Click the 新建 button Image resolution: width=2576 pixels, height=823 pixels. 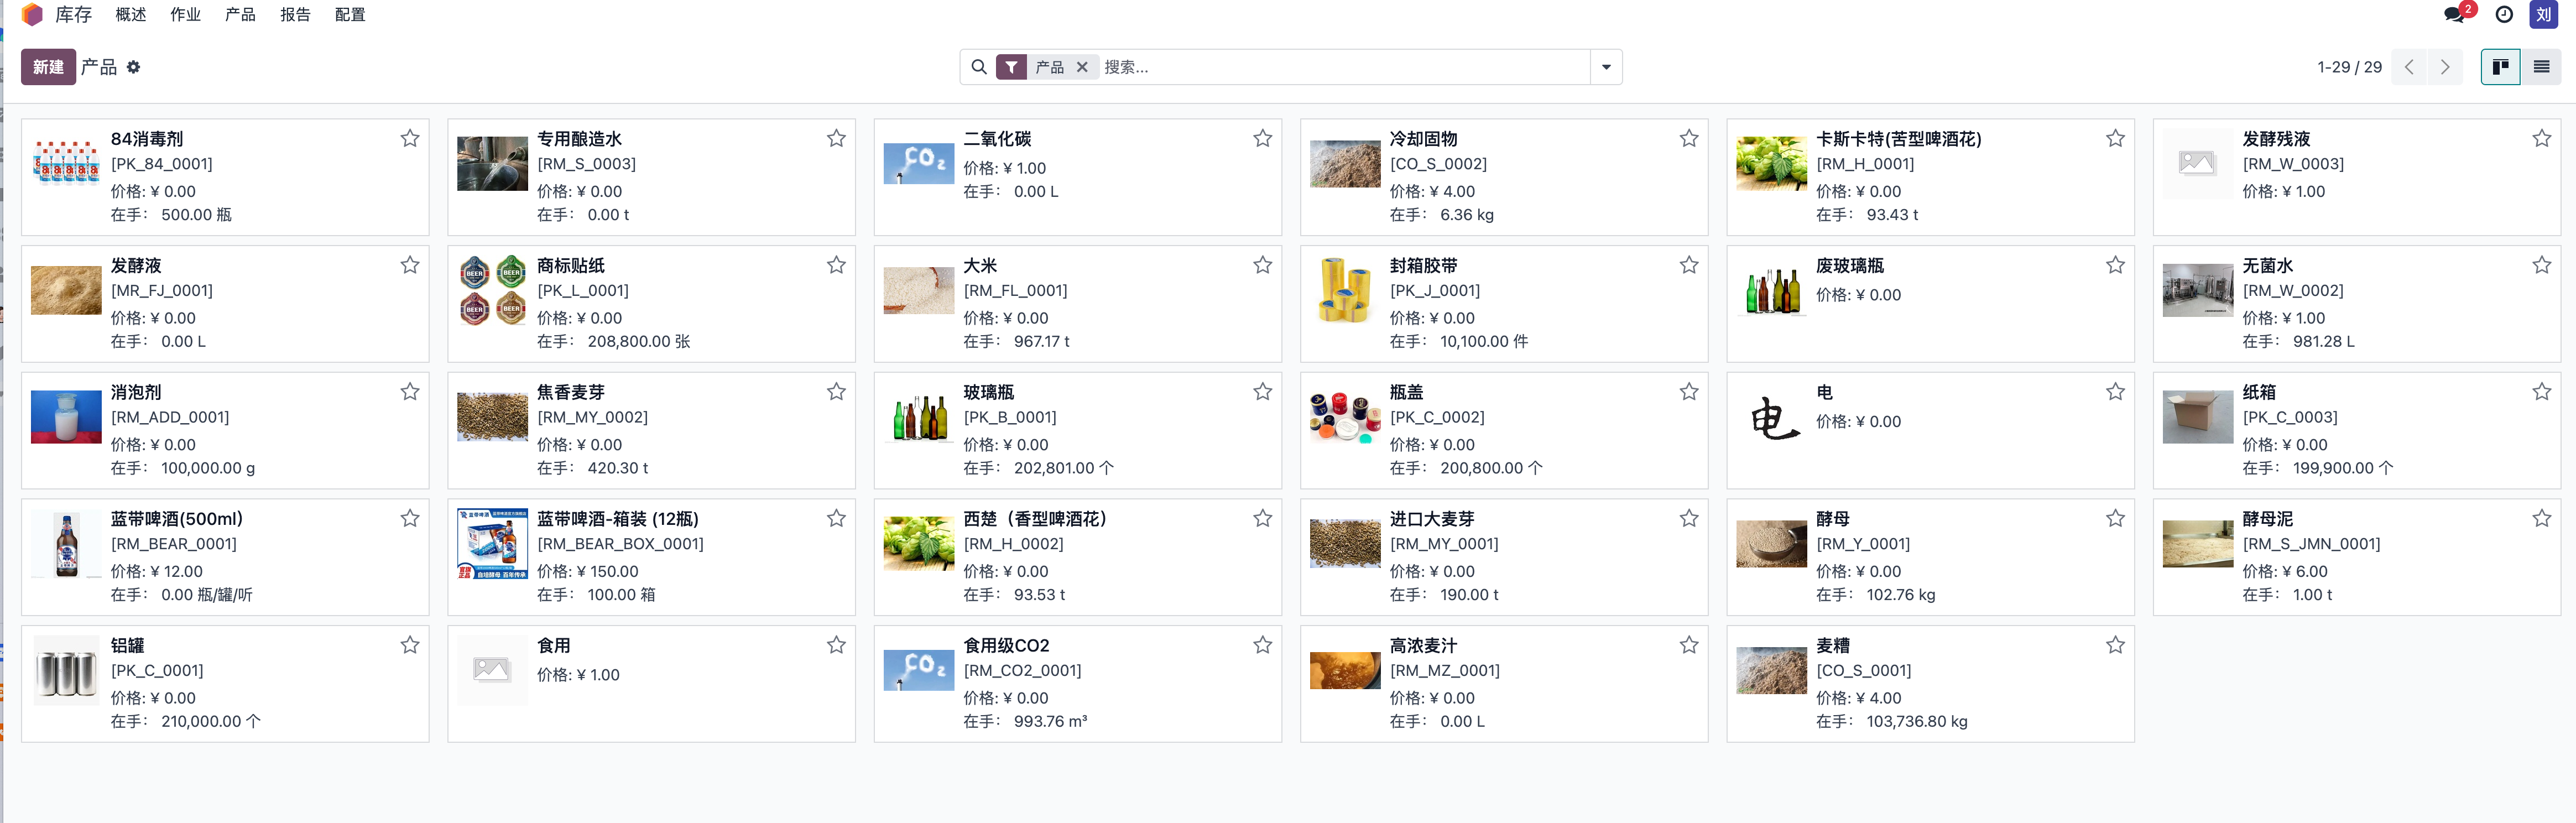[x=48, y=67]
